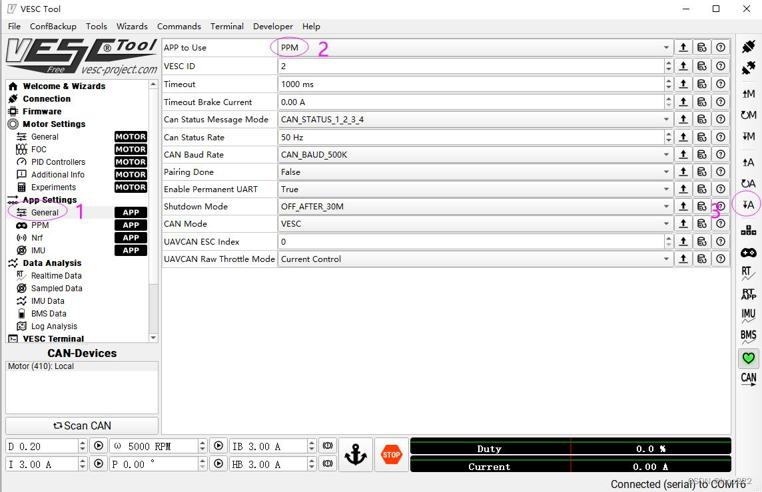The height and width of the screenshot is (492, 762).
Task: Write motor configuration (↓M icon)
Action: (x=748, y=136)
